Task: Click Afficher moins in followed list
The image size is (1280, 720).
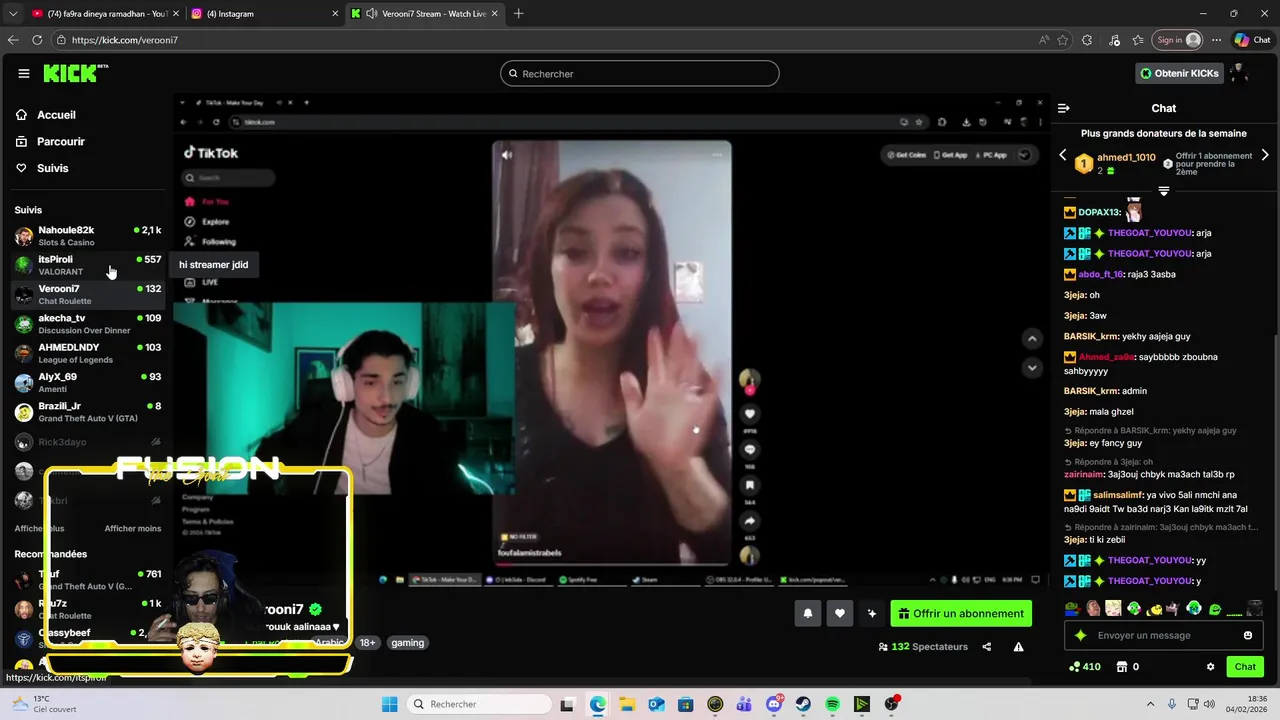Action: [133, 529]
